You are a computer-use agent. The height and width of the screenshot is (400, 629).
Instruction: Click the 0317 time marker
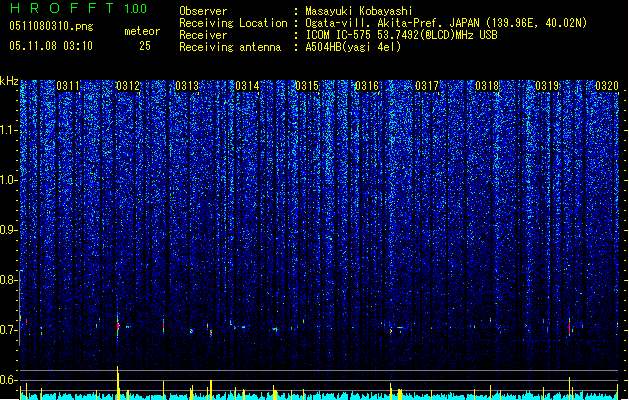pyautogui.click(x=427, y=85)
